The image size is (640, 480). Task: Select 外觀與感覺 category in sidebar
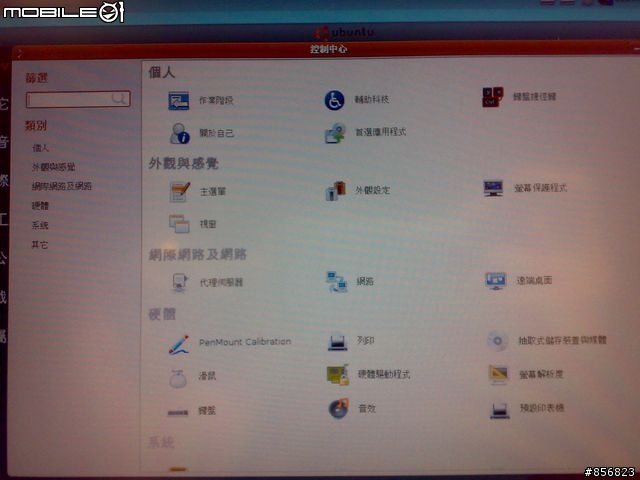click(53, 167)
